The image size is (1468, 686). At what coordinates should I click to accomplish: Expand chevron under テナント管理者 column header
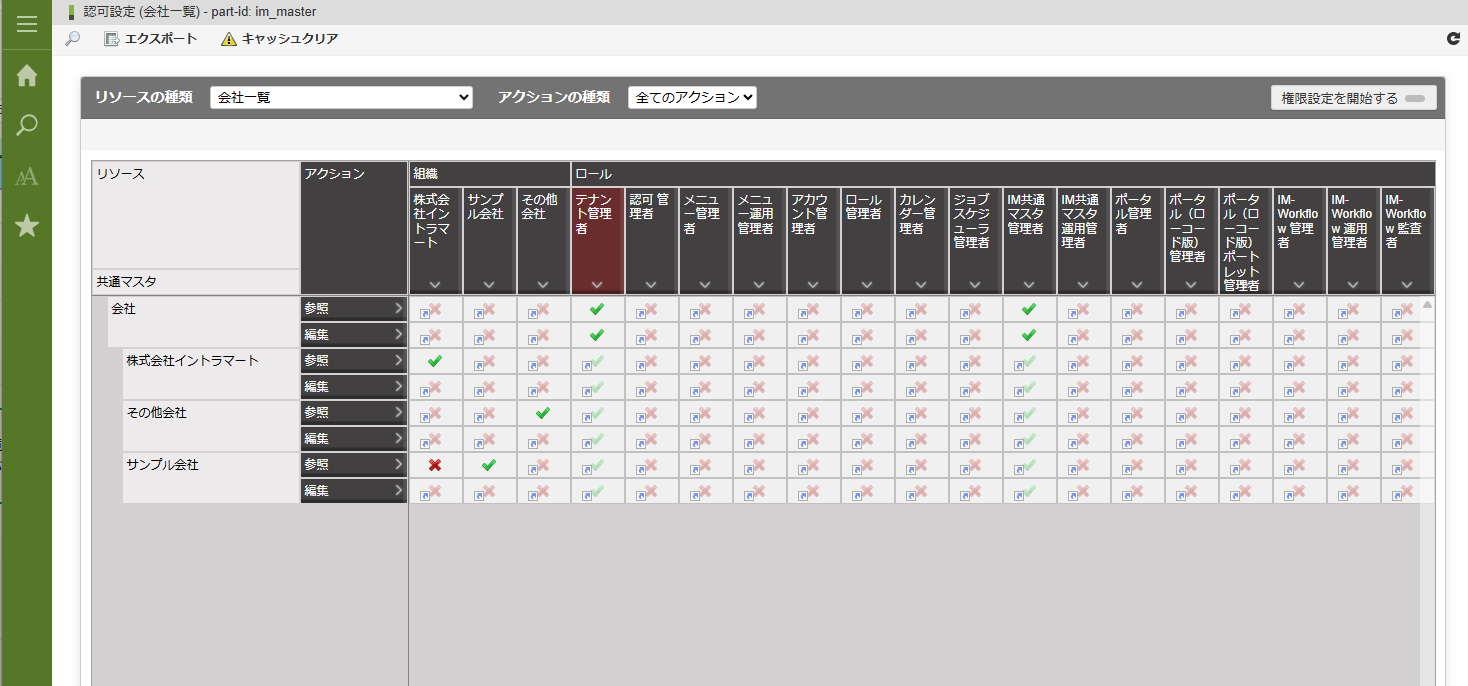(x=597, y=284)
